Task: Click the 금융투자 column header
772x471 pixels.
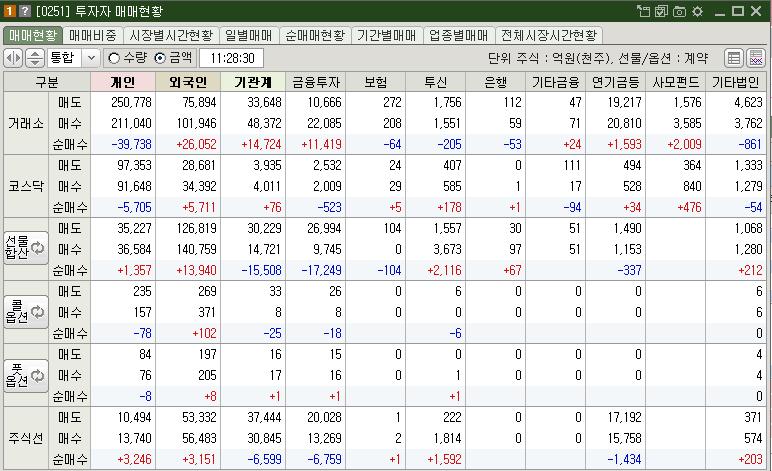Action: pyautogui.click(x=316, y=82)
